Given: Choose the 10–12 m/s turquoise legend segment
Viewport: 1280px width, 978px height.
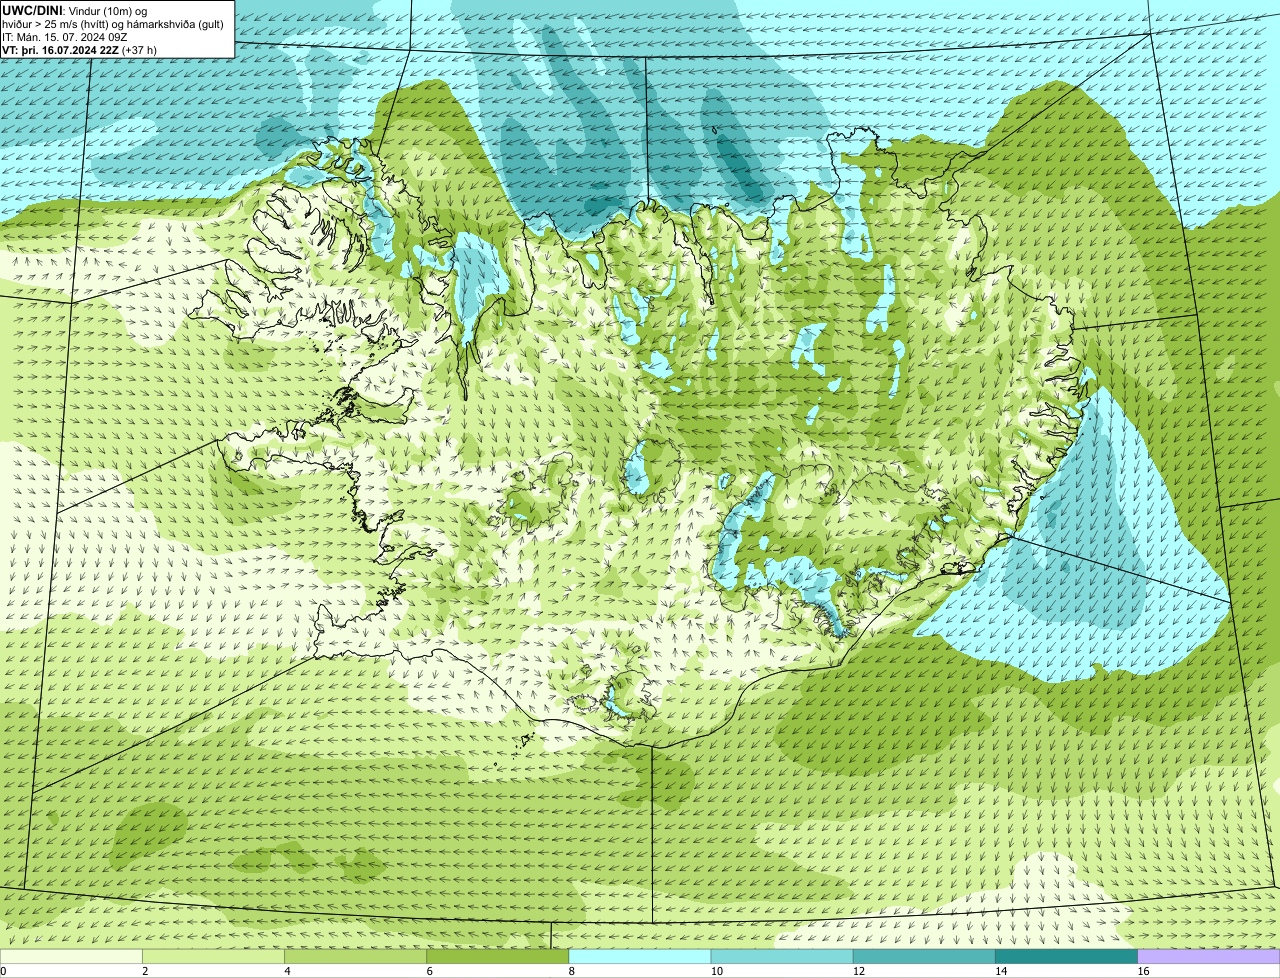Looking at the screenshot, I should (782, 957).
